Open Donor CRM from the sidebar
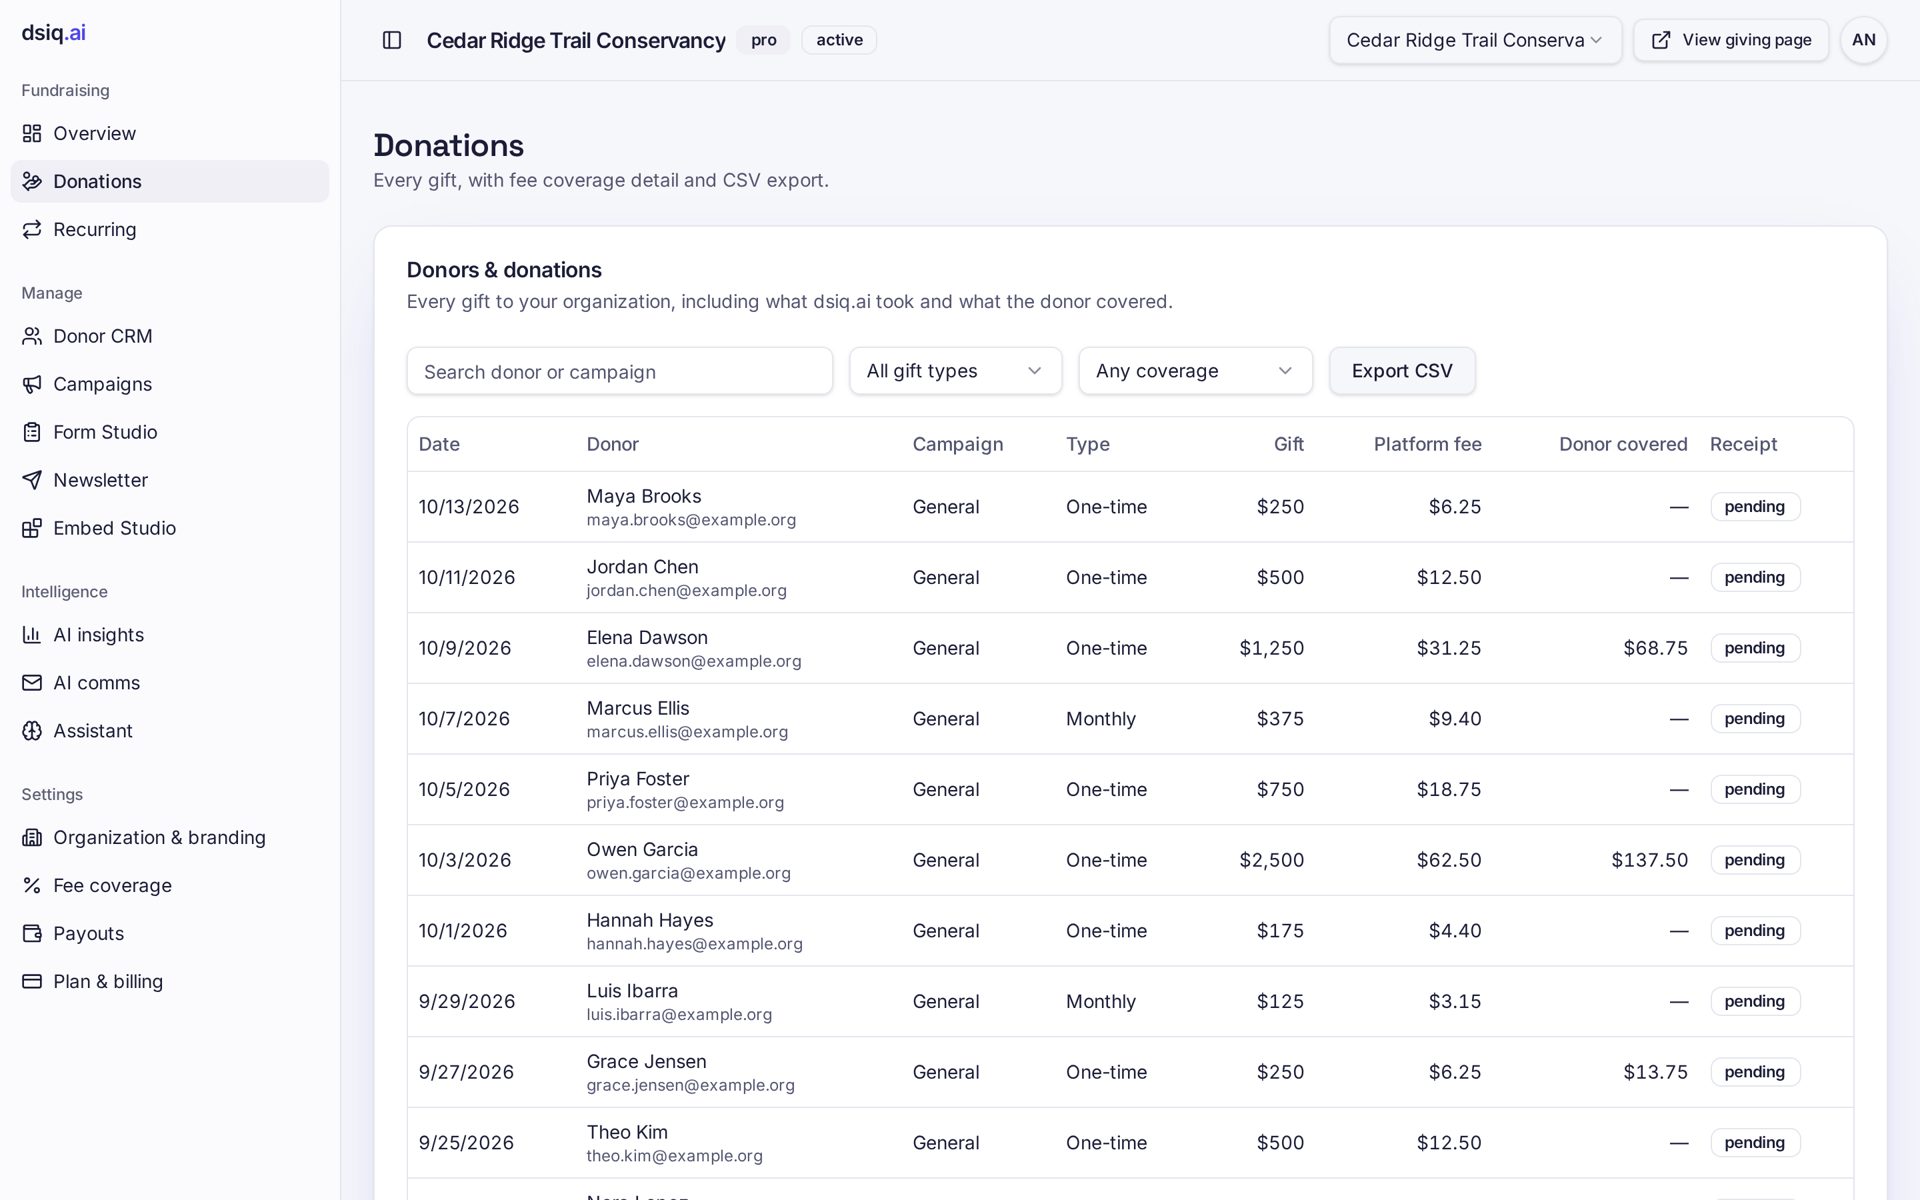1920x1200 pixels. point(170,336)
